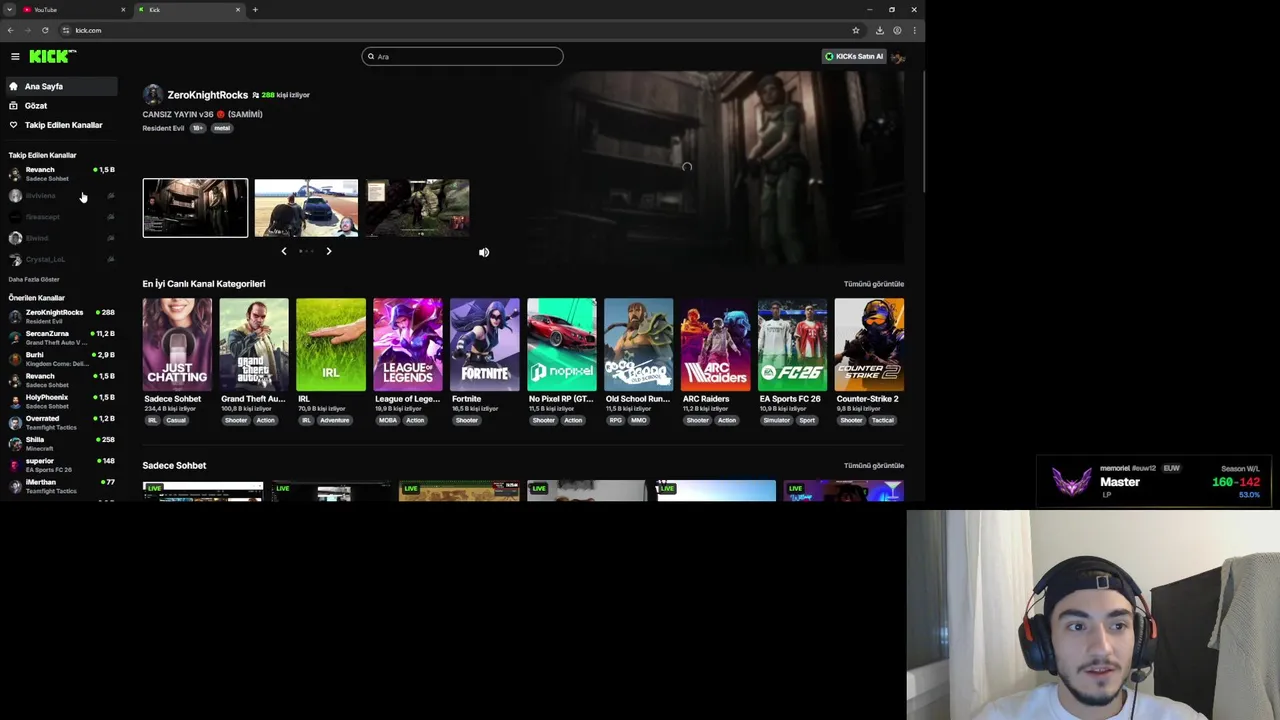Open Overrated recommended channel

click(x=60, y=423)
